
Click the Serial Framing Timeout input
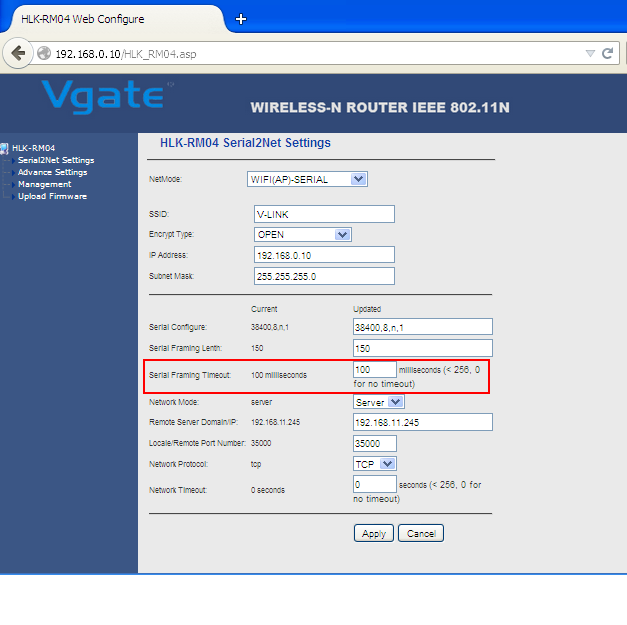375,369
